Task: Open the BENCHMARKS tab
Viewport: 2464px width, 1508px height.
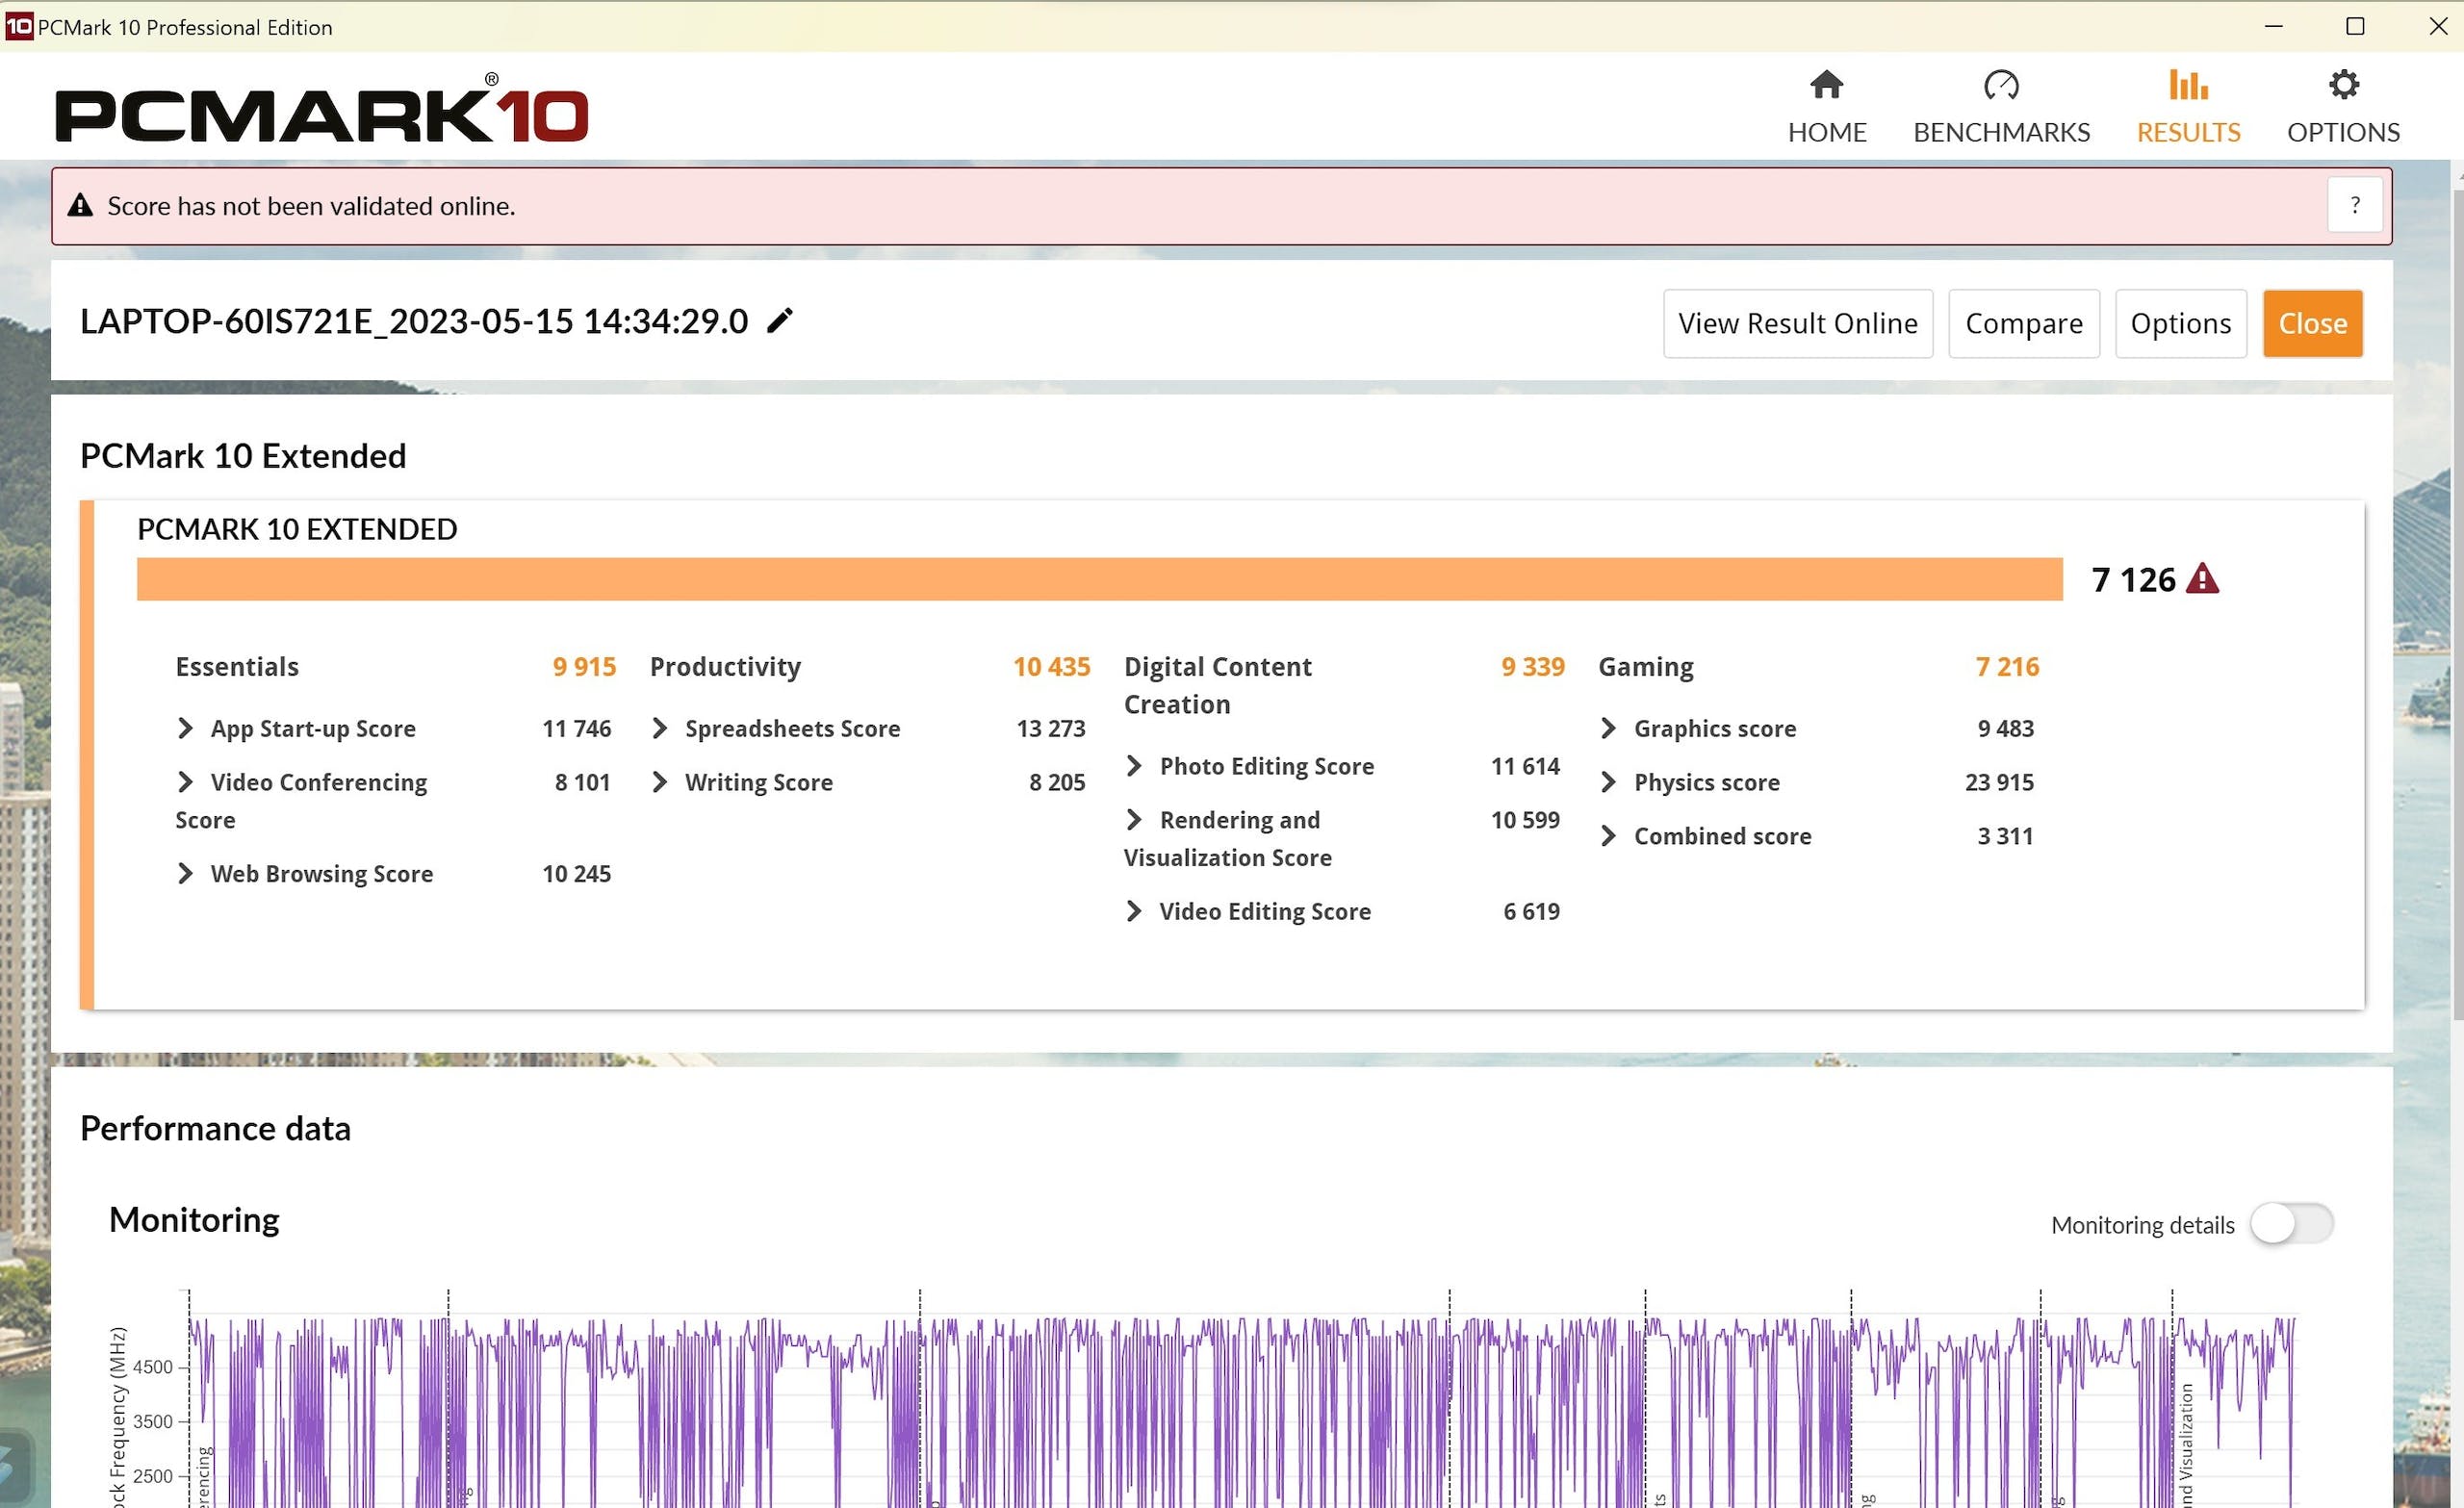Action: point(2001,107)
